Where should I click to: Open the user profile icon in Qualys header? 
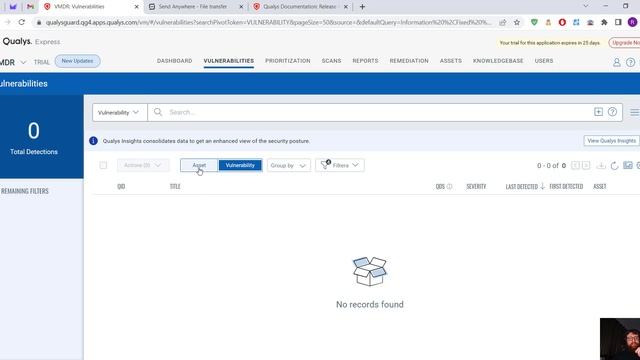tap(617, 62)
